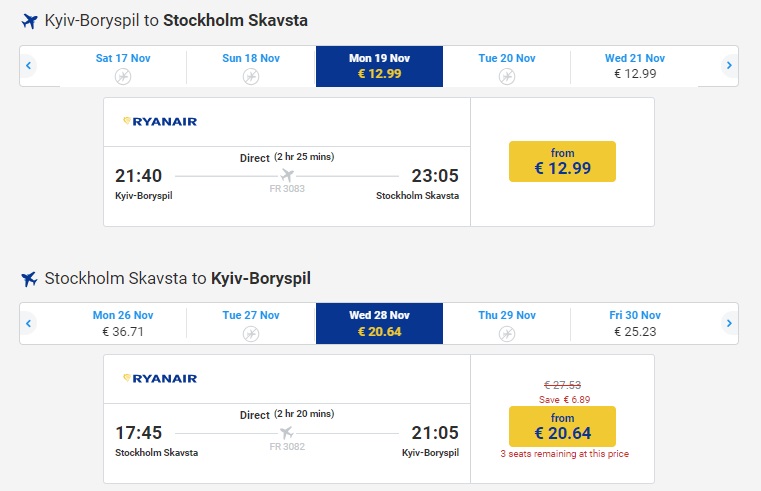The height and width of the screenshot is (491, 761).
Task: Show later outbound dates with right arrow
Action: click(729, 66)
